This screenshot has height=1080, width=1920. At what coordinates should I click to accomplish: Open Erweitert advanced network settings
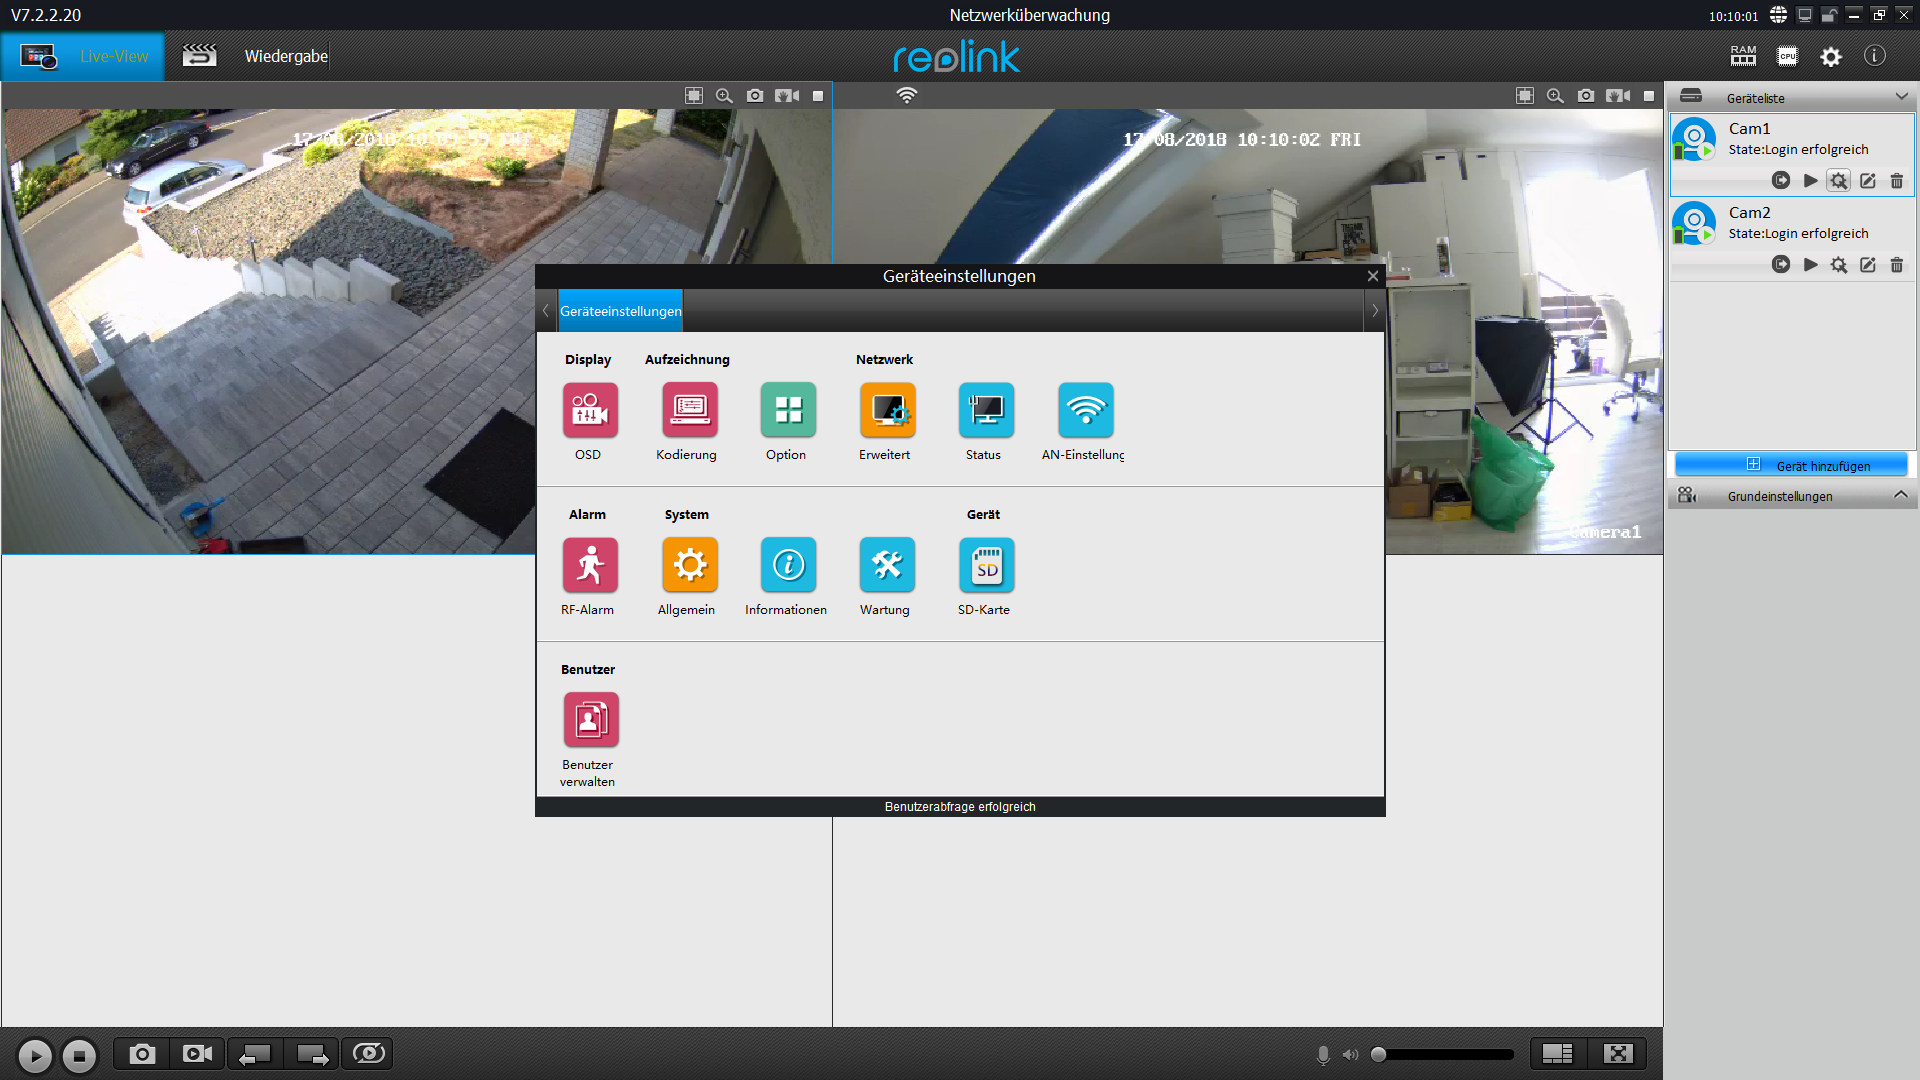[x=886, y=410]
